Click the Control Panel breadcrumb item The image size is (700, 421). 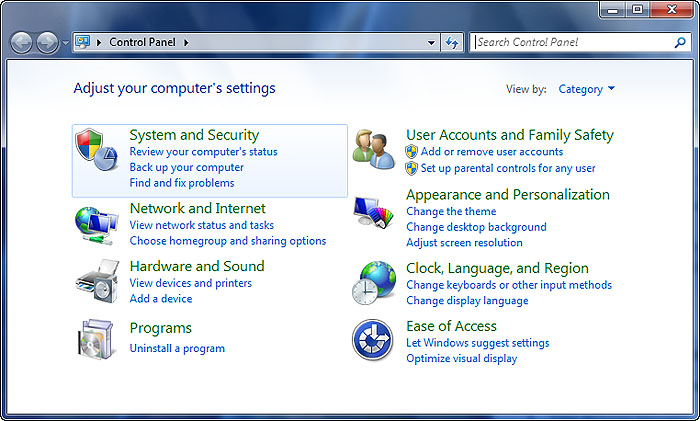pos(142,42)
